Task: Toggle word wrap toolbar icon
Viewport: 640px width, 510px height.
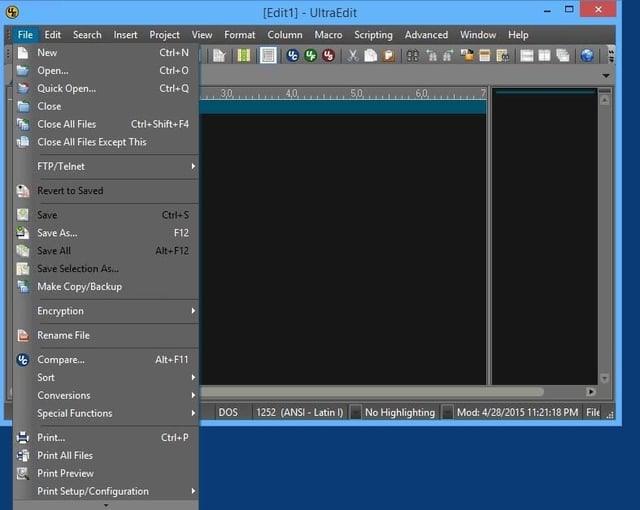Action: [219, 55]
